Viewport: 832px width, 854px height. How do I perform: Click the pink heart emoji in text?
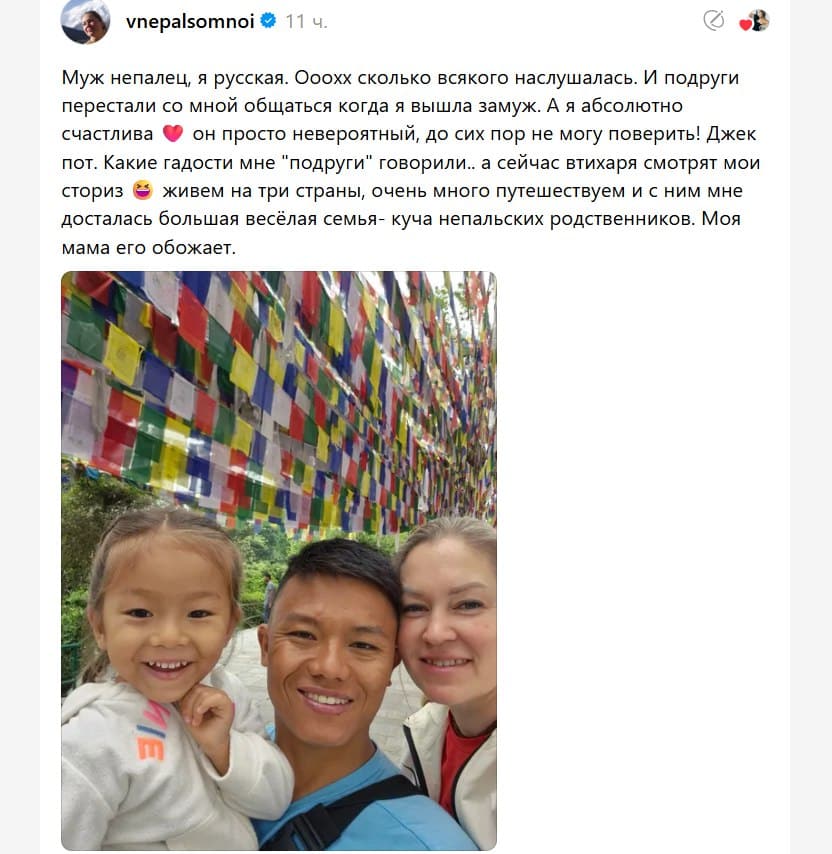pos(173,133)
